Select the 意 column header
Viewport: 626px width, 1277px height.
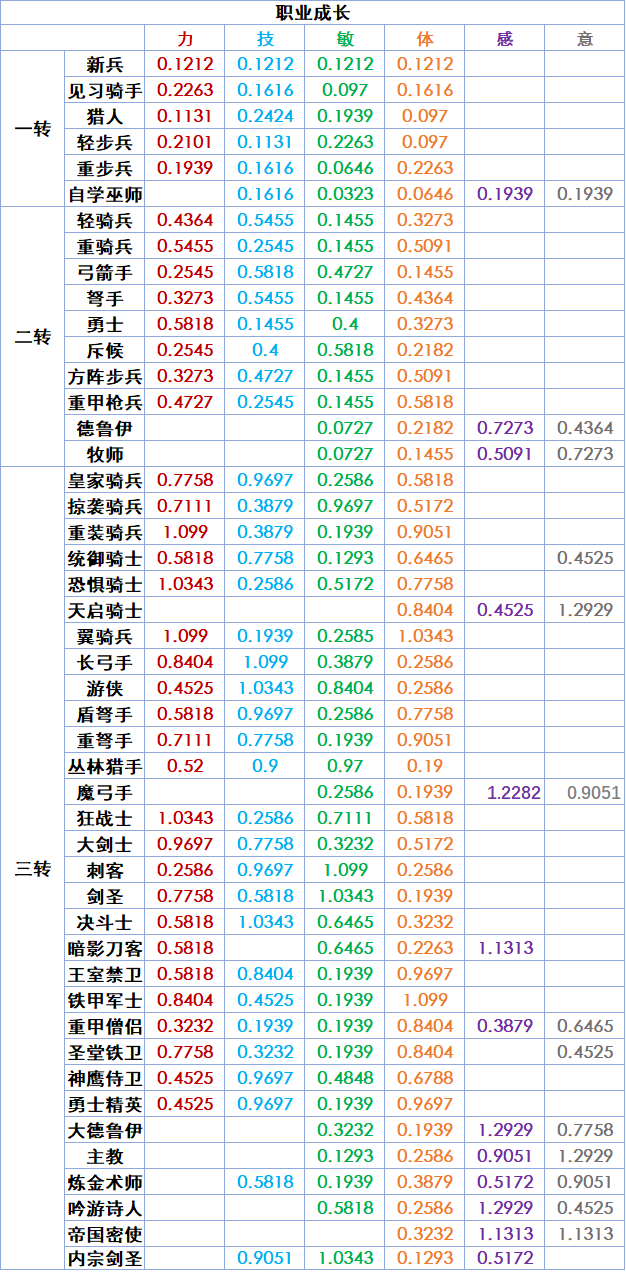pyautogui.click(x=585, y=39)
